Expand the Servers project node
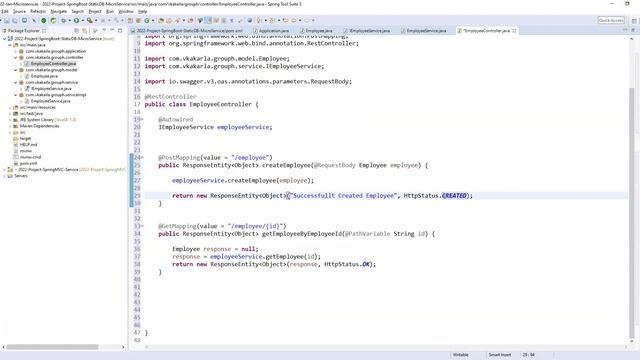The width and height of the screenshot is (640, 360). tap(4, 176)
